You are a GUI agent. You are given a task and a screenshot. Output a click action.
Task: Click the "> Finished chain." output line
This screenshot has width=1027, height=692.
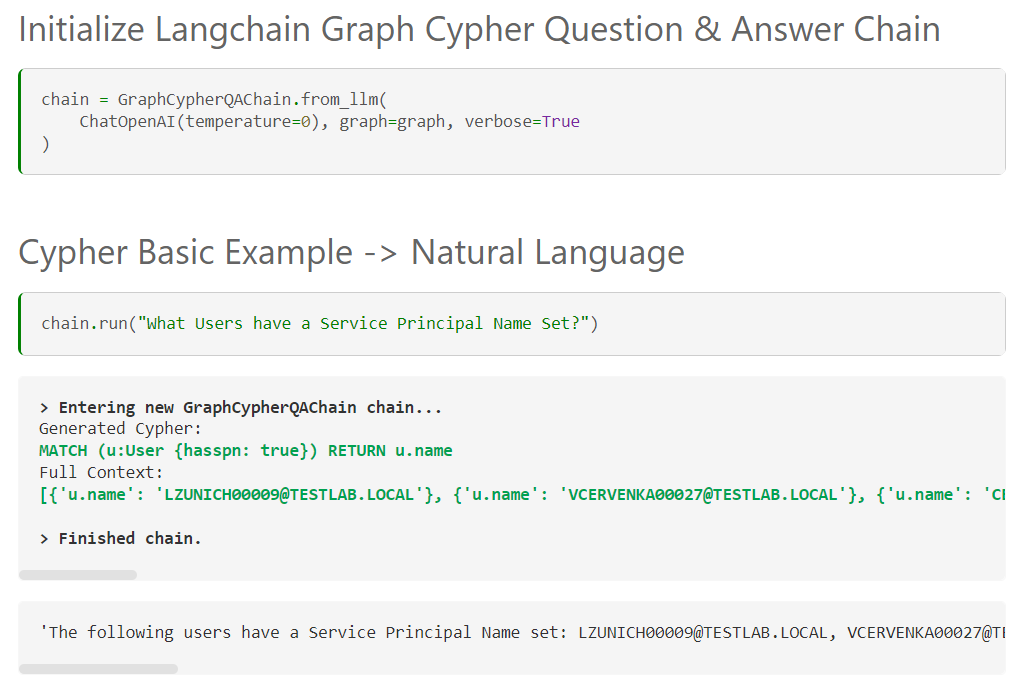[121, 538]
